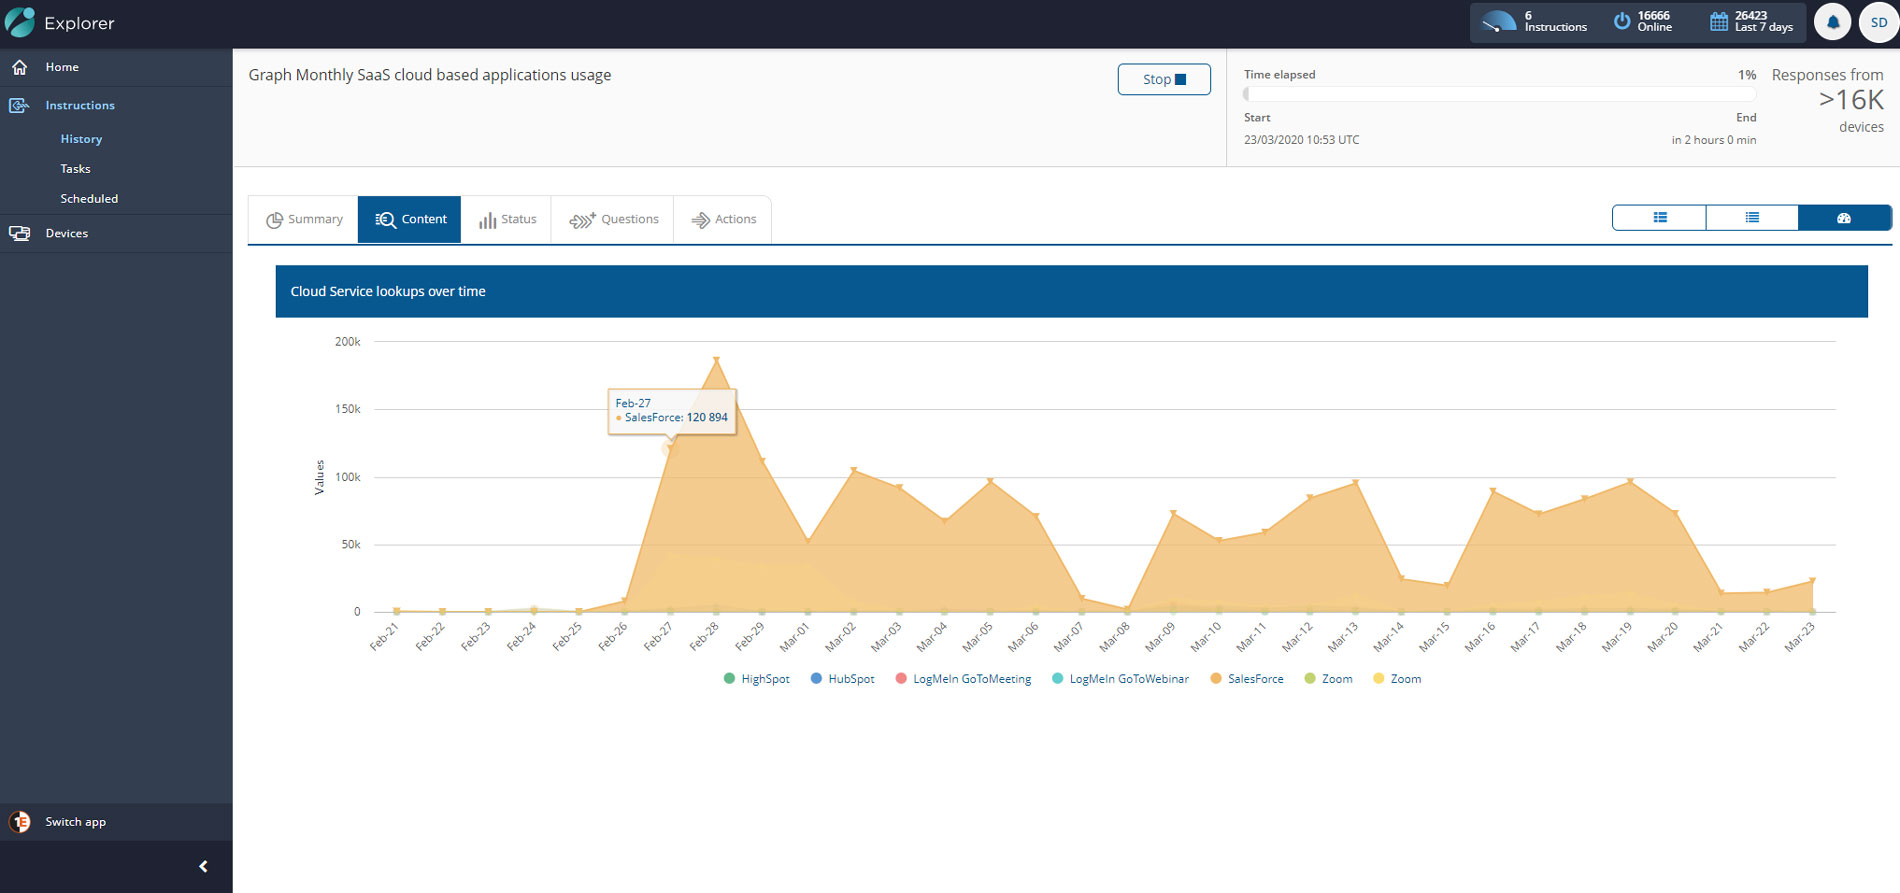1900x893 pixels.
Task: Click the Devices sidebar icon
Action: tap(19, 233)
